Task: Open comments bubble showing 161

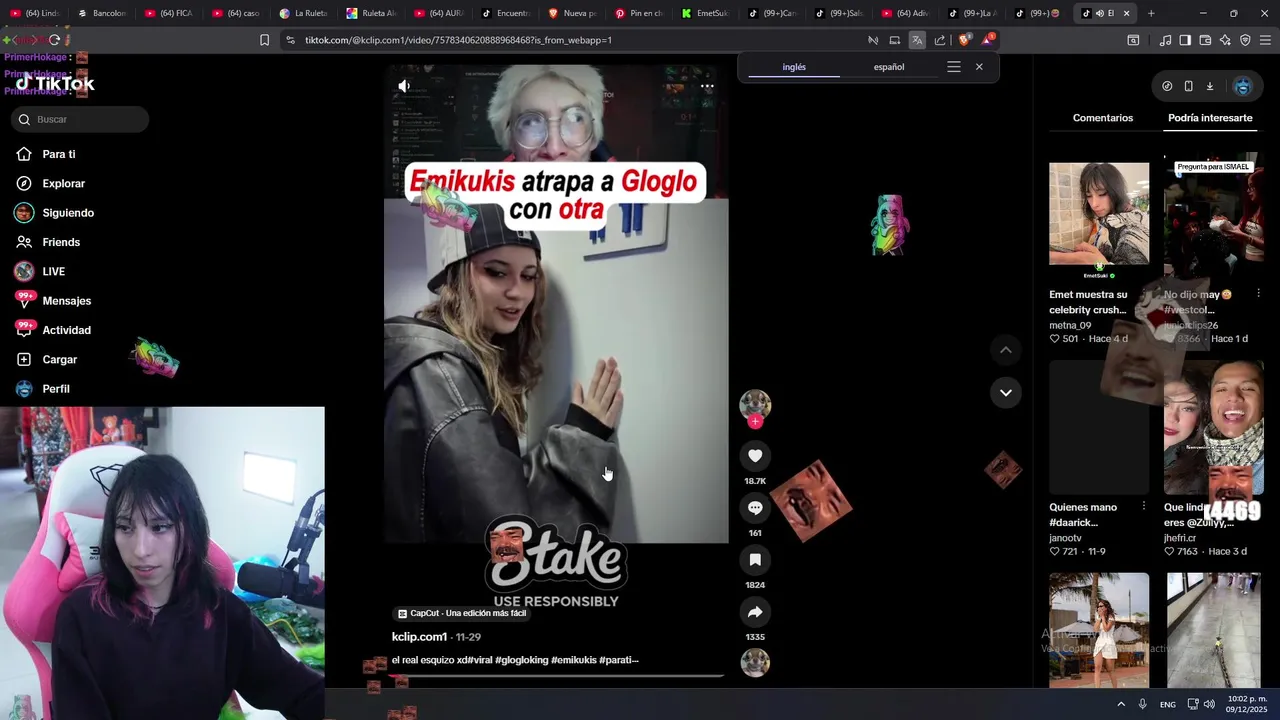Action: [x=755, y=508]
